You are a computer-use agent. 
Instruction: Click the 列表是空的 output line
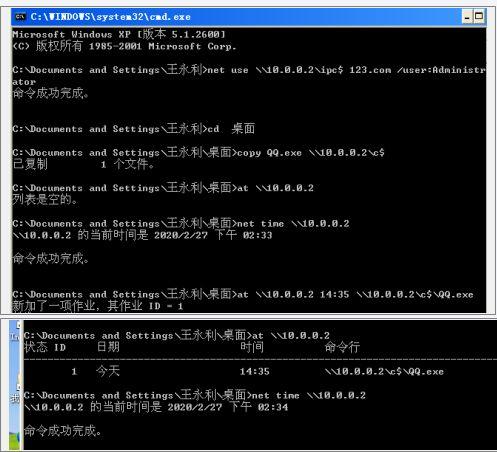coord(45,200)
